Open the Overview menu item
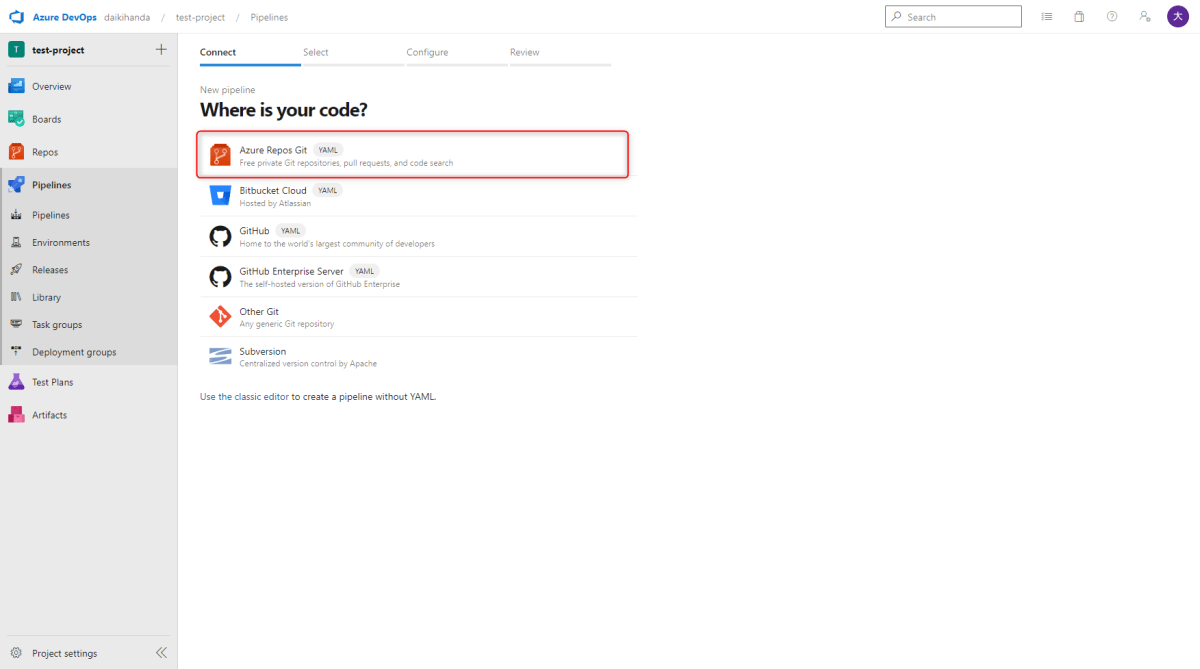Image resolution: width=1200 pixels, height=669 pixels. (x=89, y=86)
